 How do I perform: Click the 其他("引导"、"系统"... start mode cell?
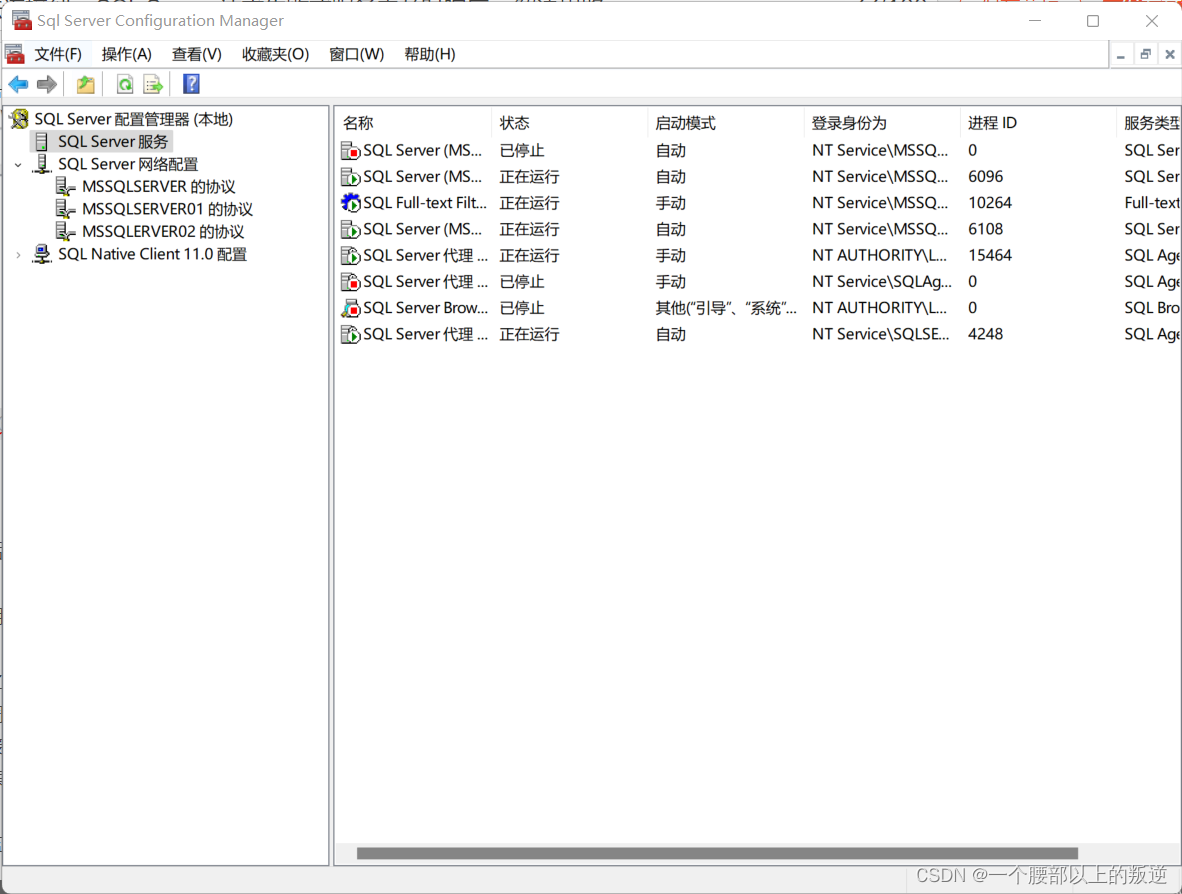[726, 308]
